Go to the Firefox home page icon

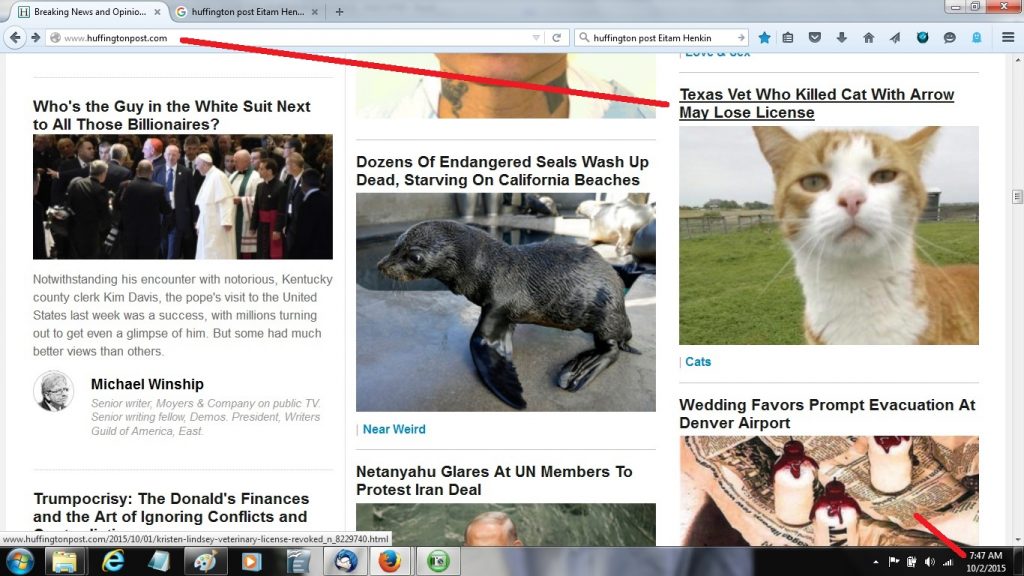(868, 38)
